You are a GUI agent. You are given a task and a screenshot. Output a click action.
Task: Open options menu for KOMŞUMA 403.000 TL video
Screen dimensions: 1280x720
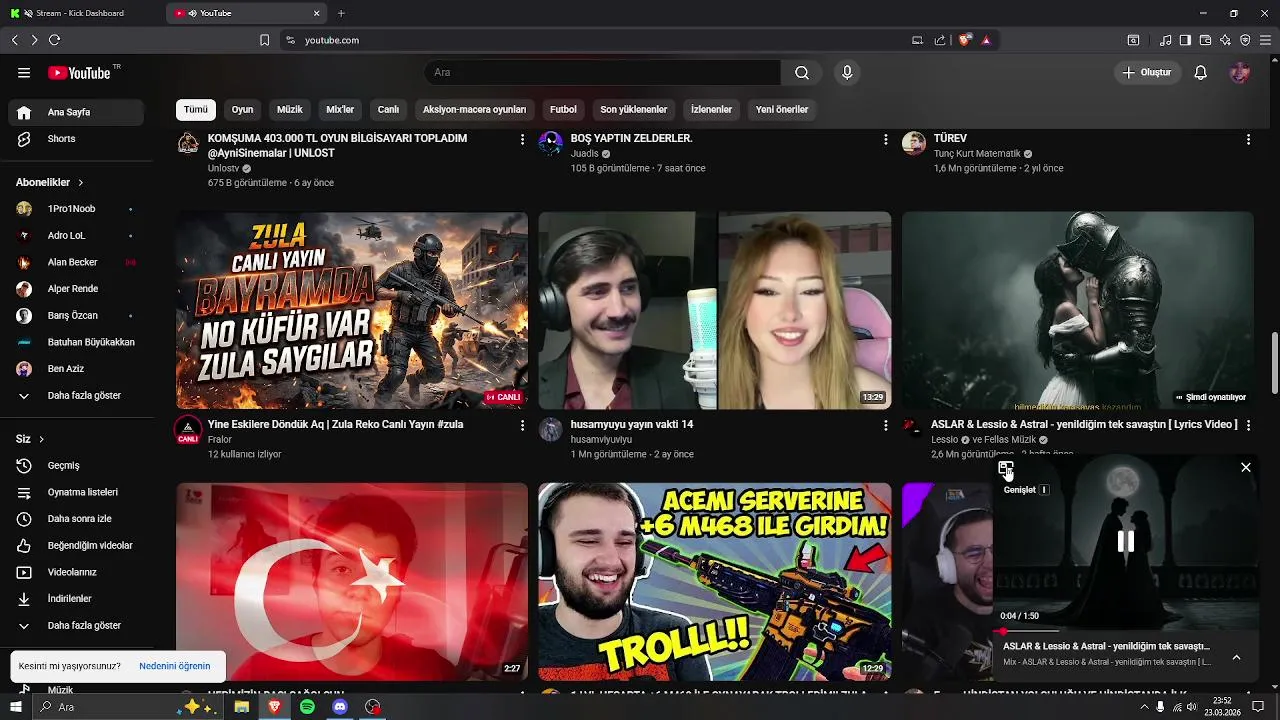click(x=522, y=140)
